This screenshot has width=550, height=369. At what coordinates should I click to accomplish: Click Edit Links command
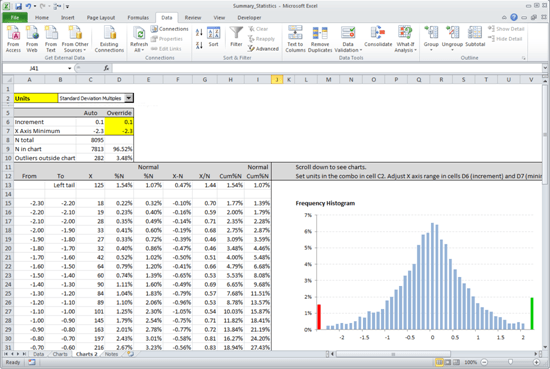click(x=166, y=49)
